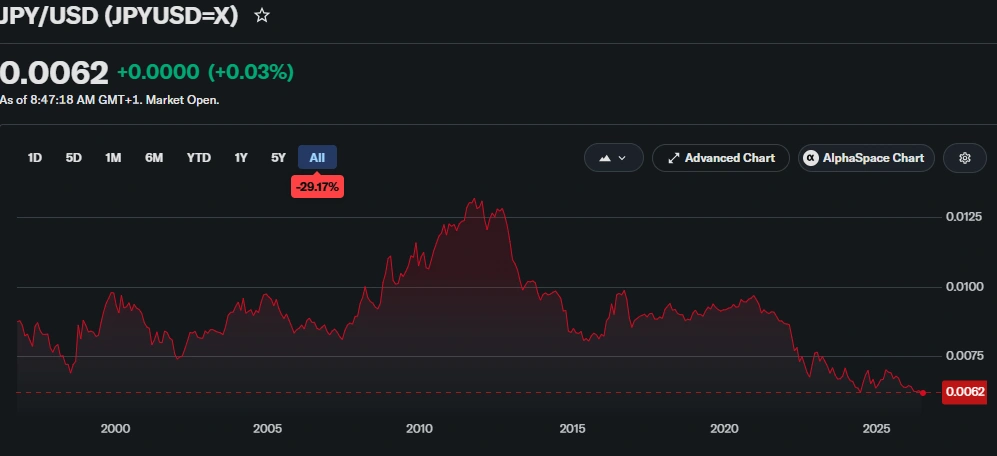
Task: Click the mountain chart type icon
Action: pyautogui.click(x=605, y=158)
